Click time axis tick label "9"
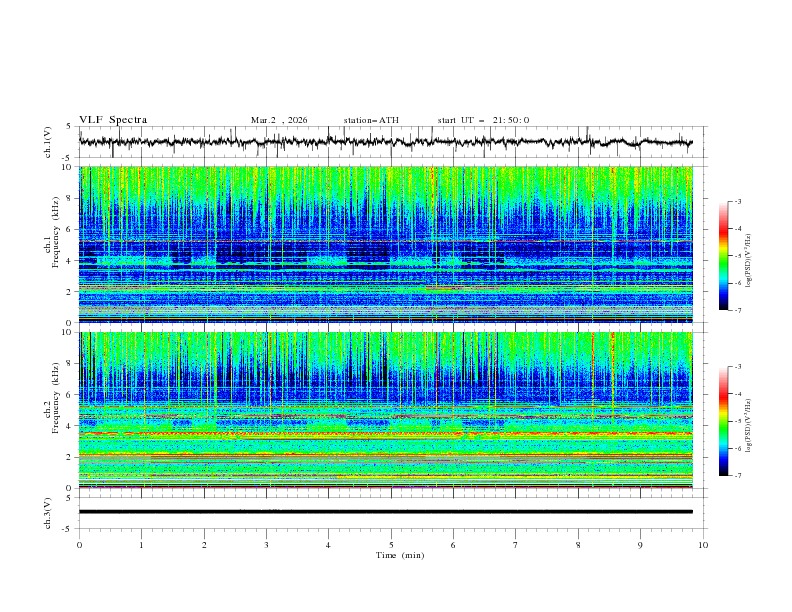Viewport: 792px width, 612px height. click(x=640, y=545)
